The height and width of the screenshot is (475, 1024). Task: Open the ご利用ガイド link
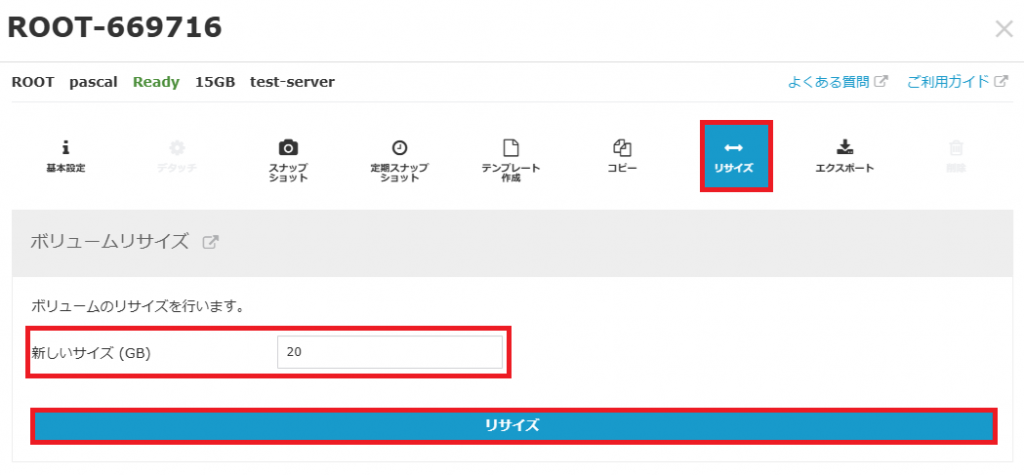pos(948,82)
